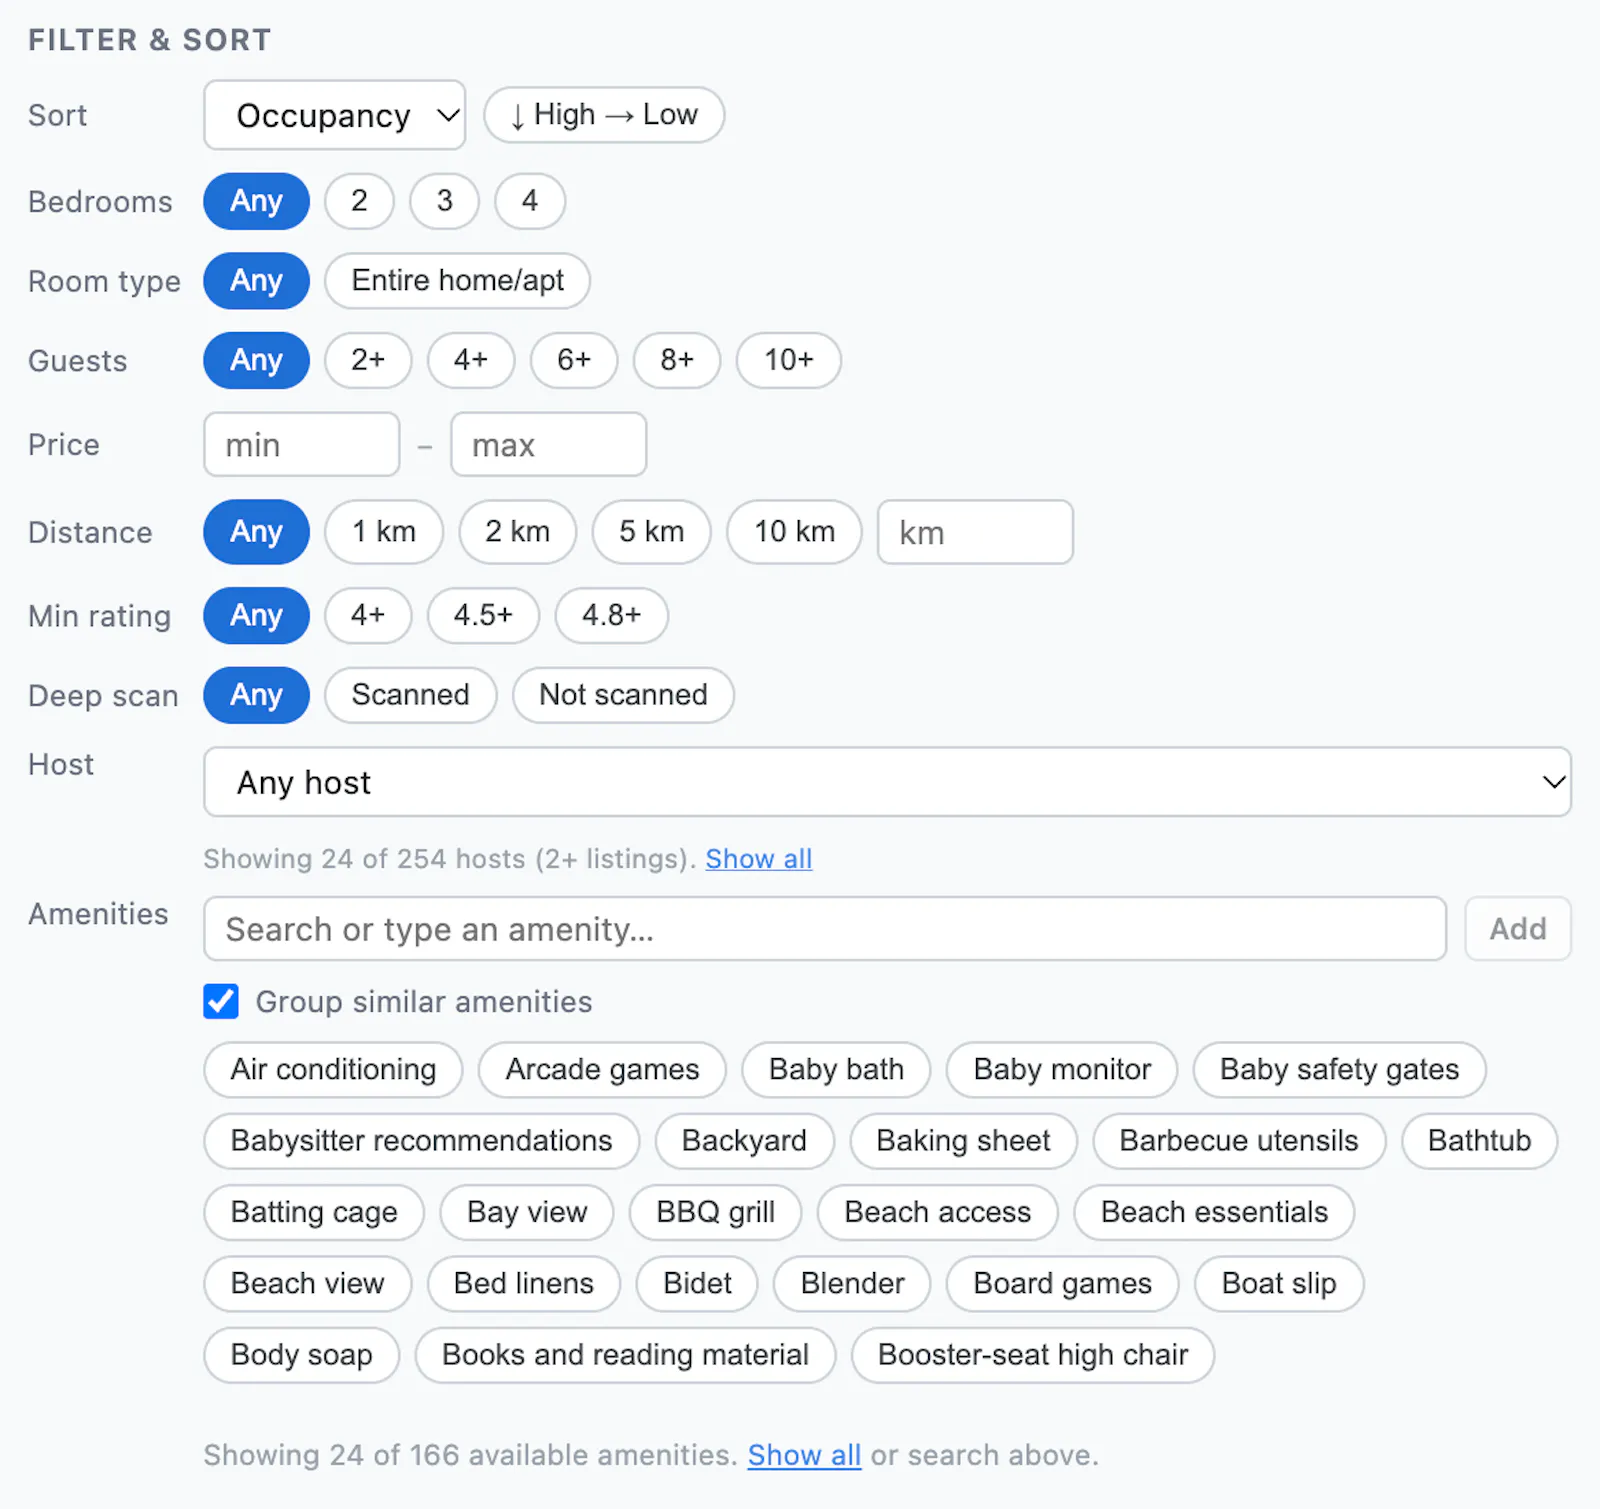Focus the minimum price field
The width and height of the screenshot is (1600, 1509).
tap(302, 444)
